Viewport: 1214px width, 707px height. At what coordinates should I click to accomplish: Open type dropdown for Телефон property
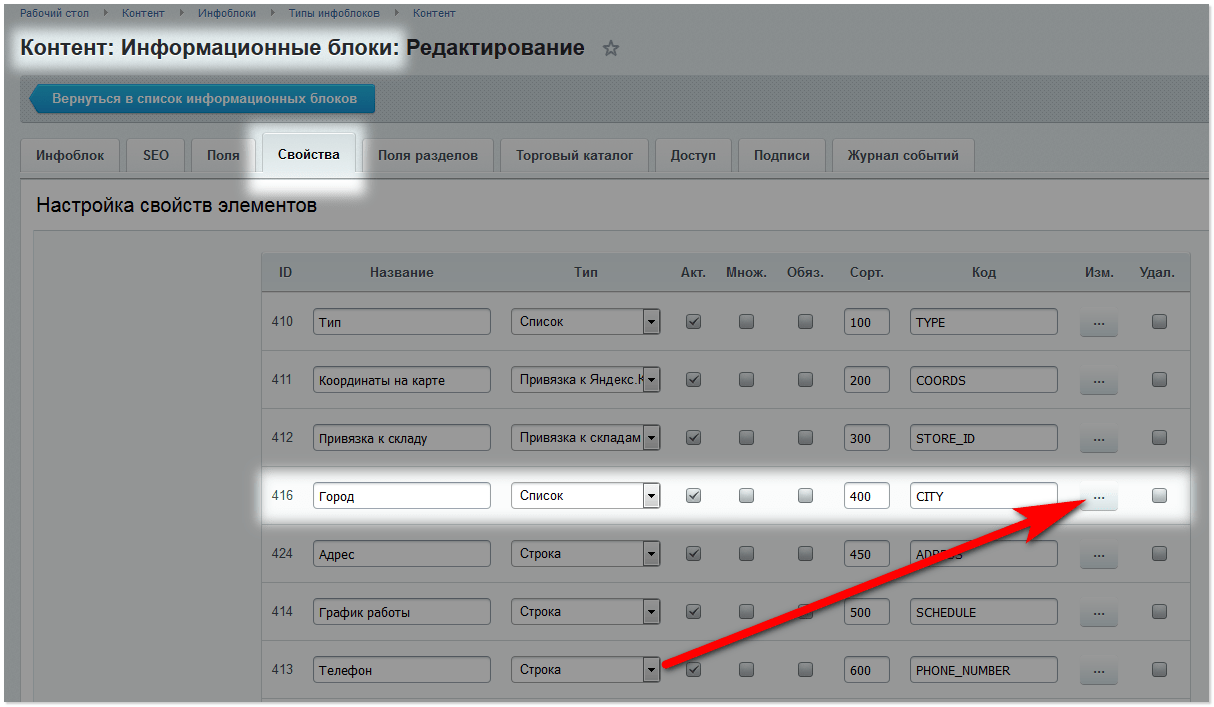(x=586, y=670)
